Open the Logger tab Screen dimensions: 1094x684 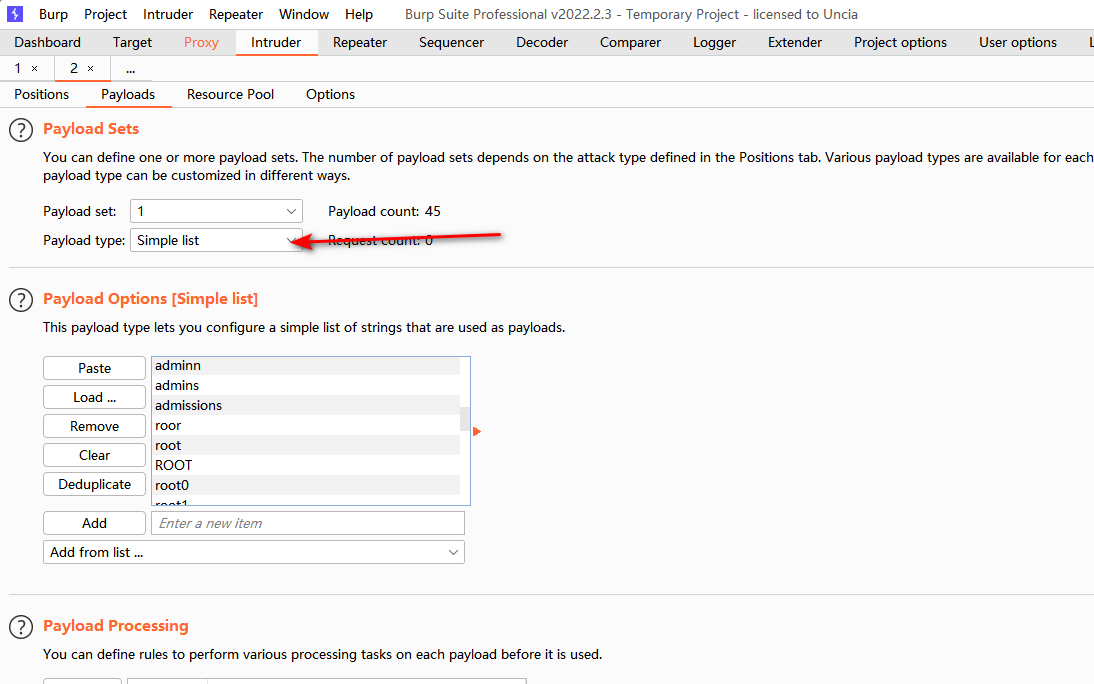click(x=714, y=42)
